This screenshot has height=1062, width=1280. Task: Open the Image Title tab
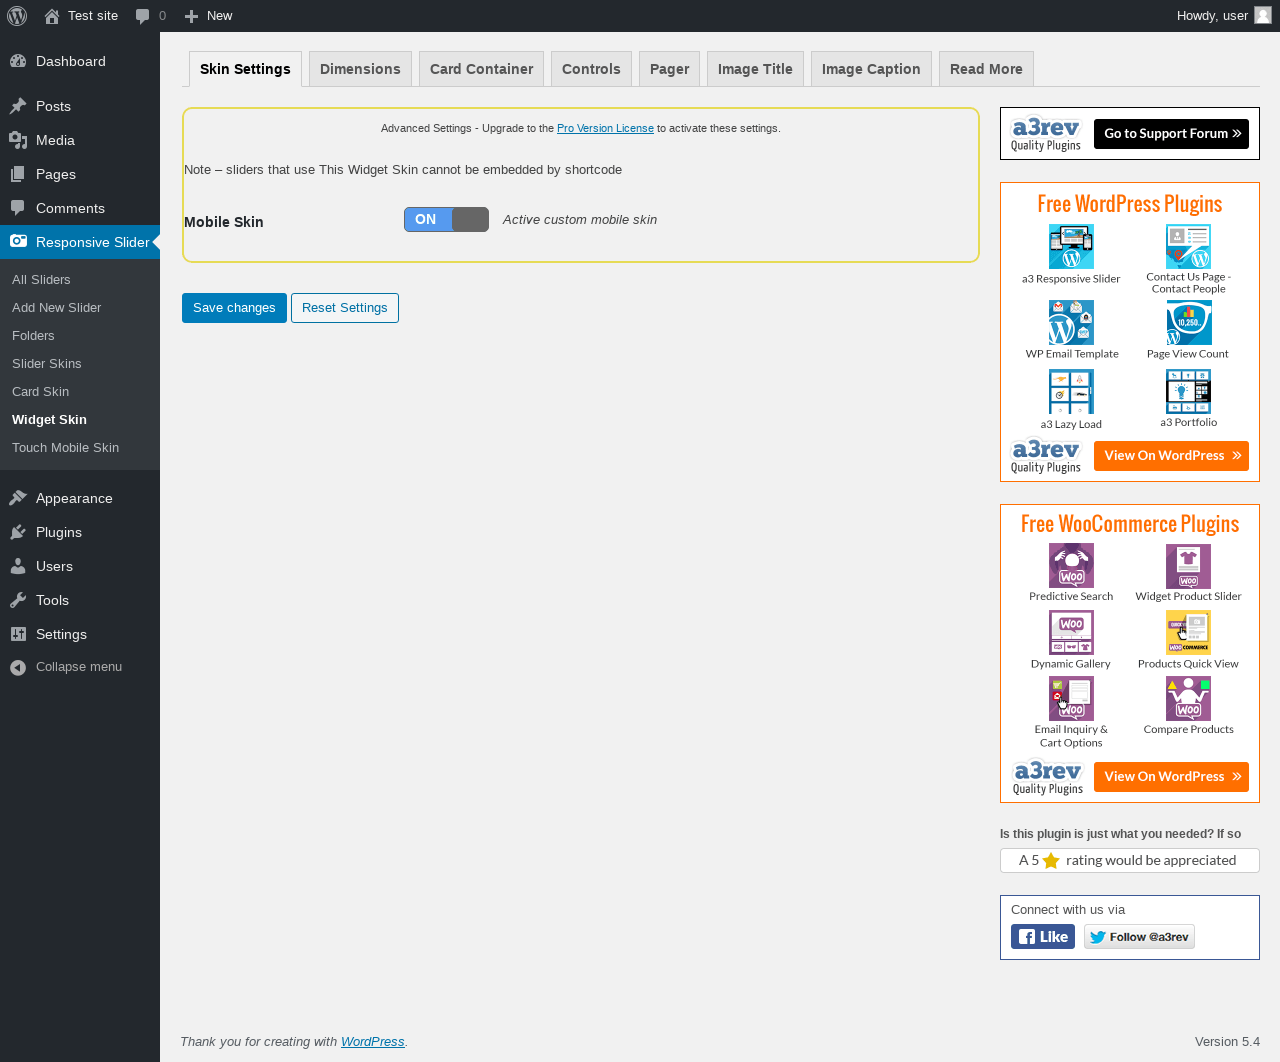[x=755, y=69]
